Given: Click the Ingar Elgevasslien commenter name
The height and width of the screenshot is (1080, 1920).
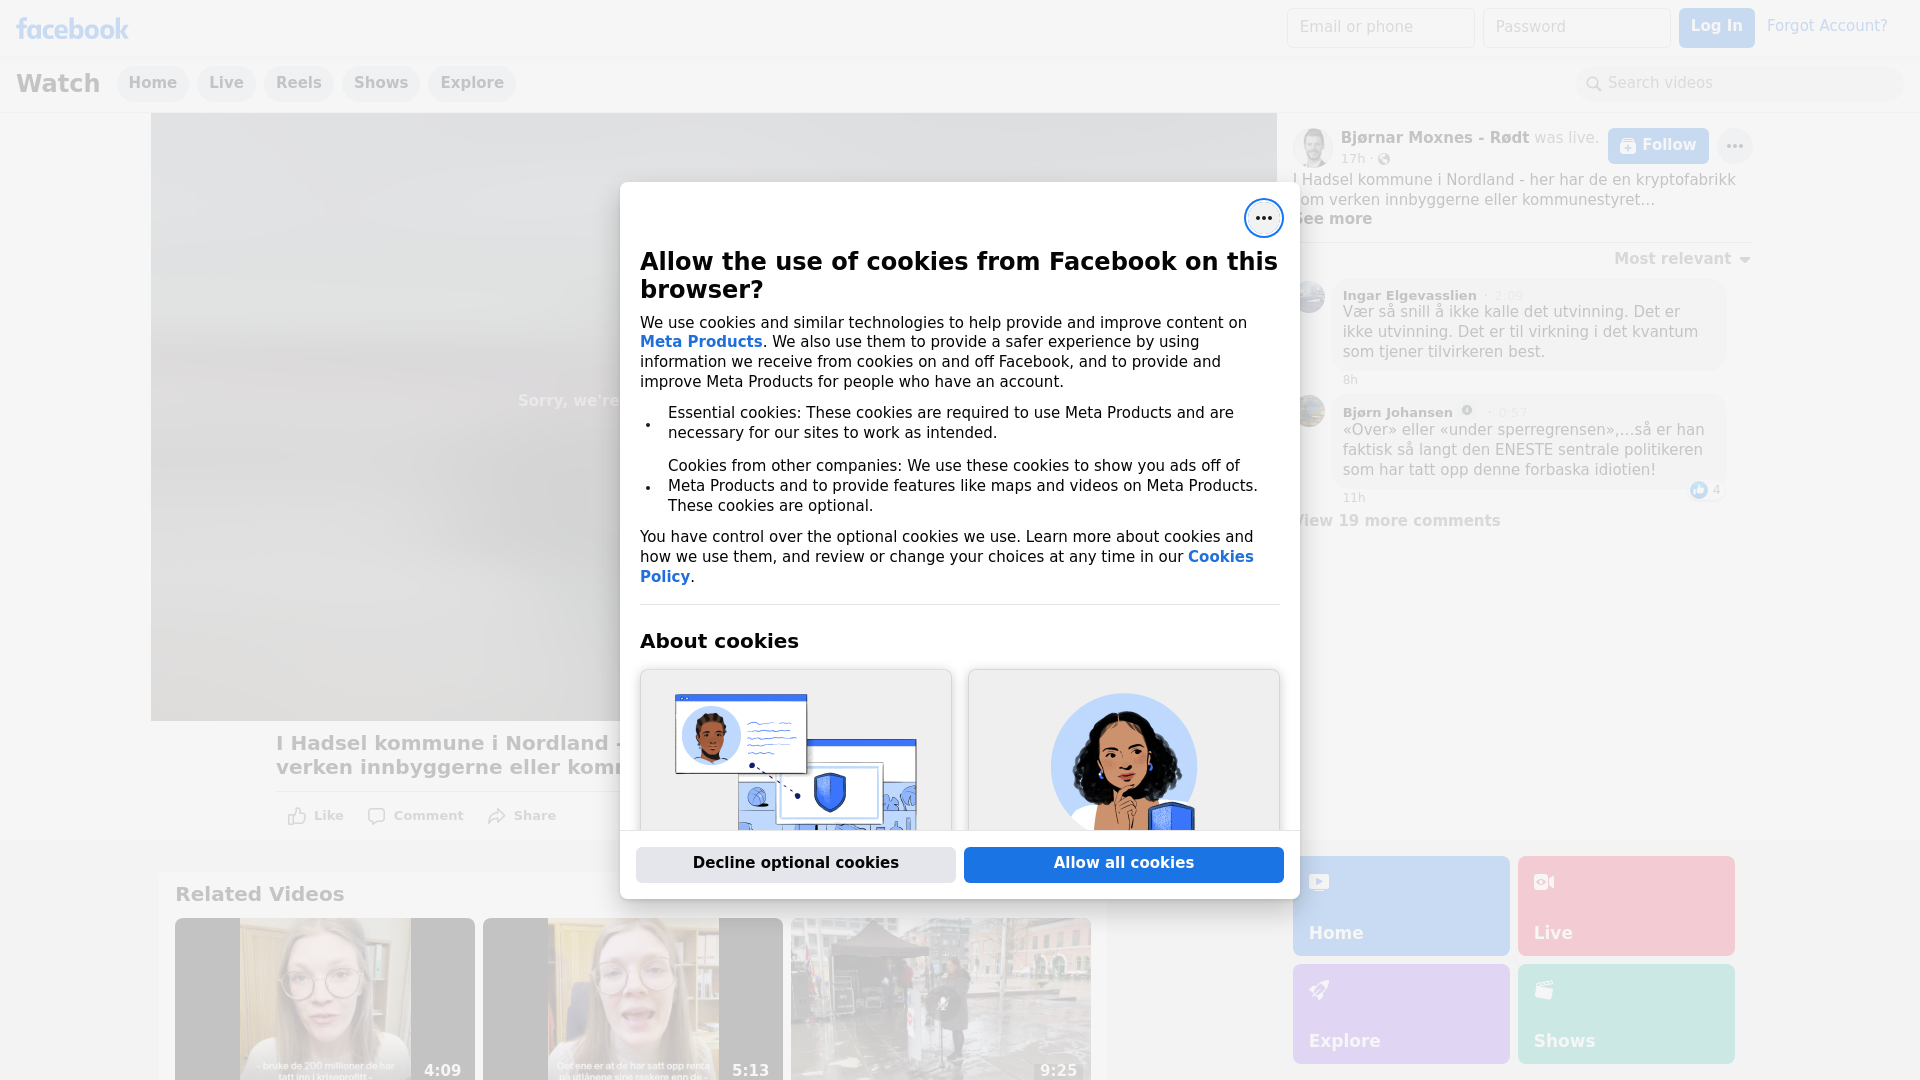Looking at the screenshot, I should click(x=1409, y=295).
